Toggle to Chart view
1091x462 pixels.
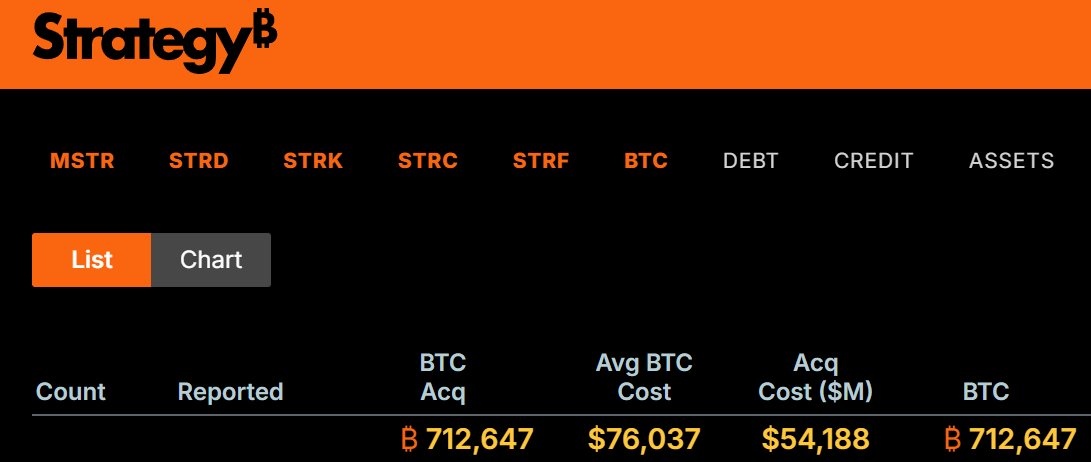coord(211,260)
